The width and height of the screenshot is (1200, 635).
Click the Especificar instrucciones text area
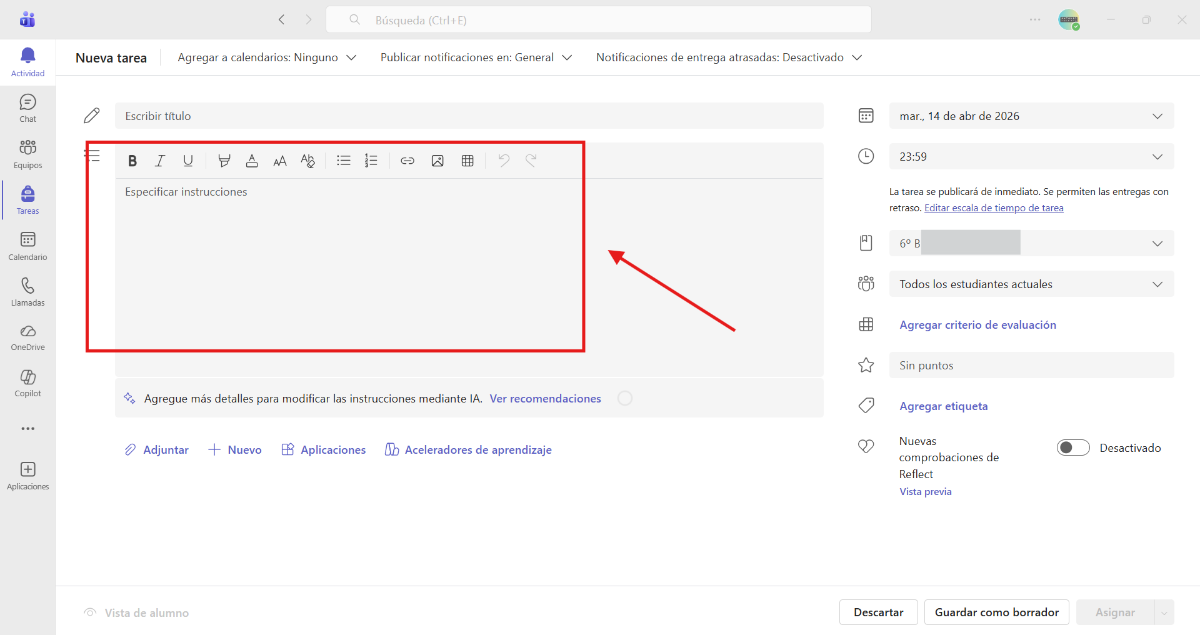pos(469,277)
